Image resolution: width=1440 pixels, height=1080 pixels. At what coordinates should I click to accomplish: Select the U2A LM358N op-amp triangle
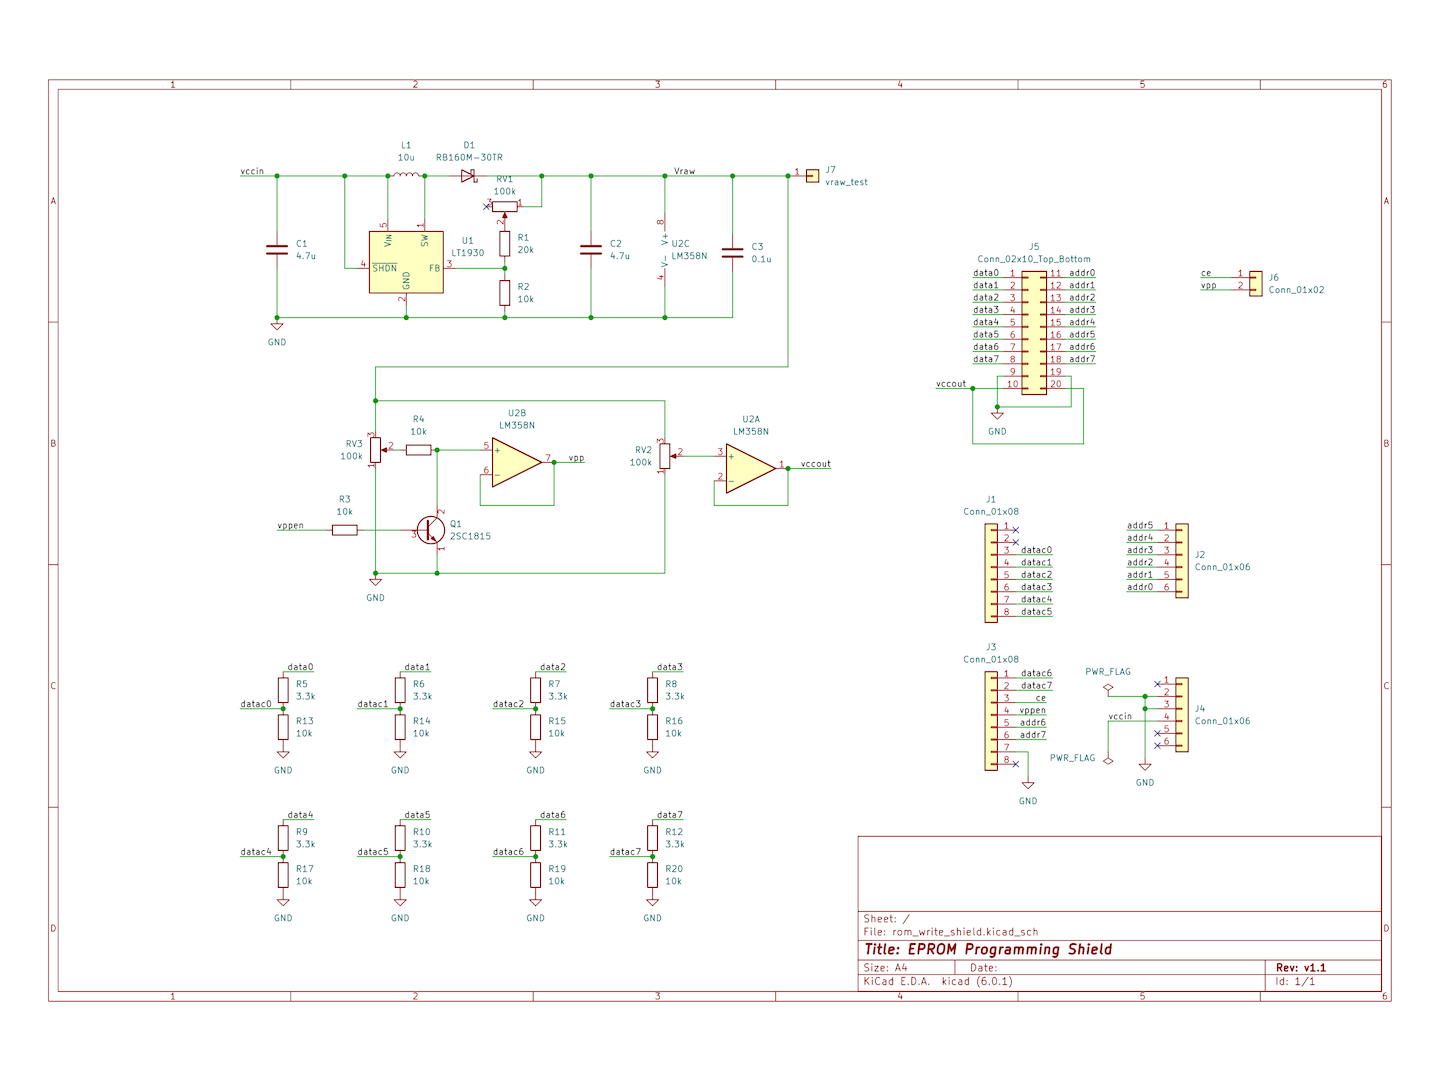pos(750,467)
